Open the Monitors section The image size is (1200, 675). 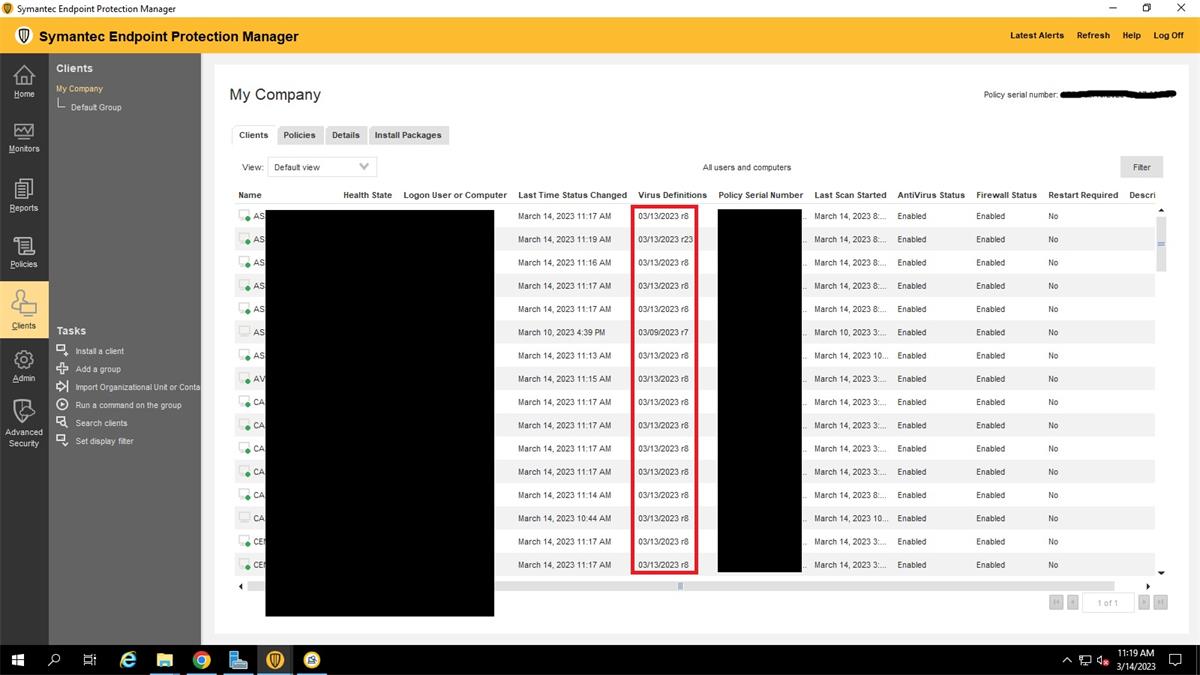24,137
